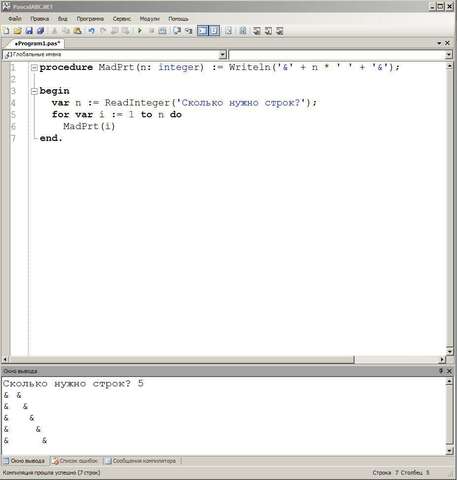Switch to the compiler messages tab
The height and width of the screenshot is (480, 457).
140,461
